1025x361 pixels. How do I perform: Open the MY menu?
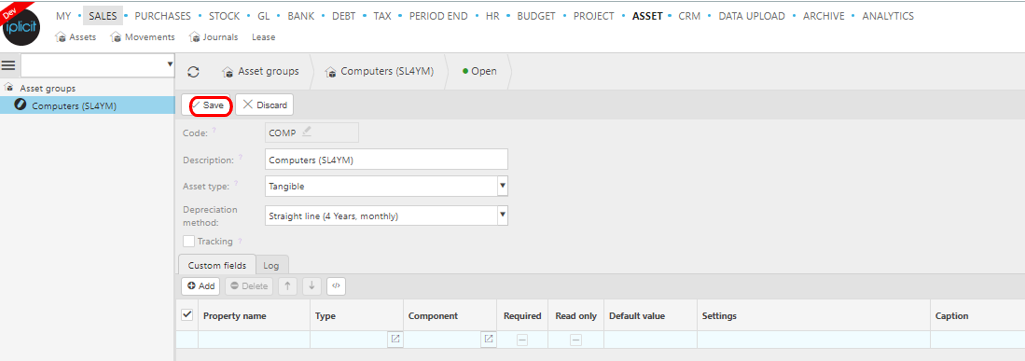coord(63,16)
